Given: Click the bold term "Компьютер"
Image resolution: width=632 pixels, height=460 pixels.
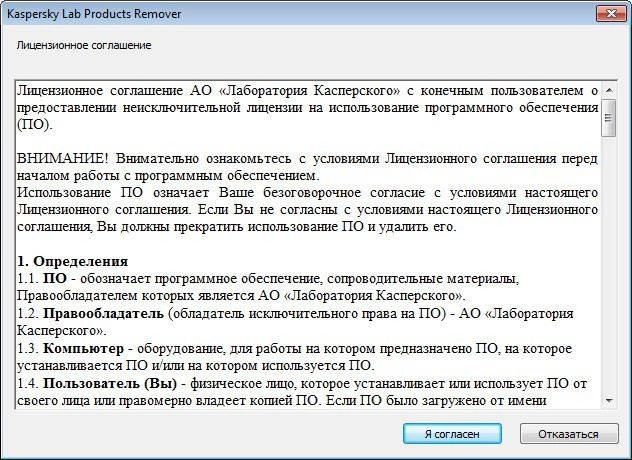Looking at the screenshot, I should point(83,348).
